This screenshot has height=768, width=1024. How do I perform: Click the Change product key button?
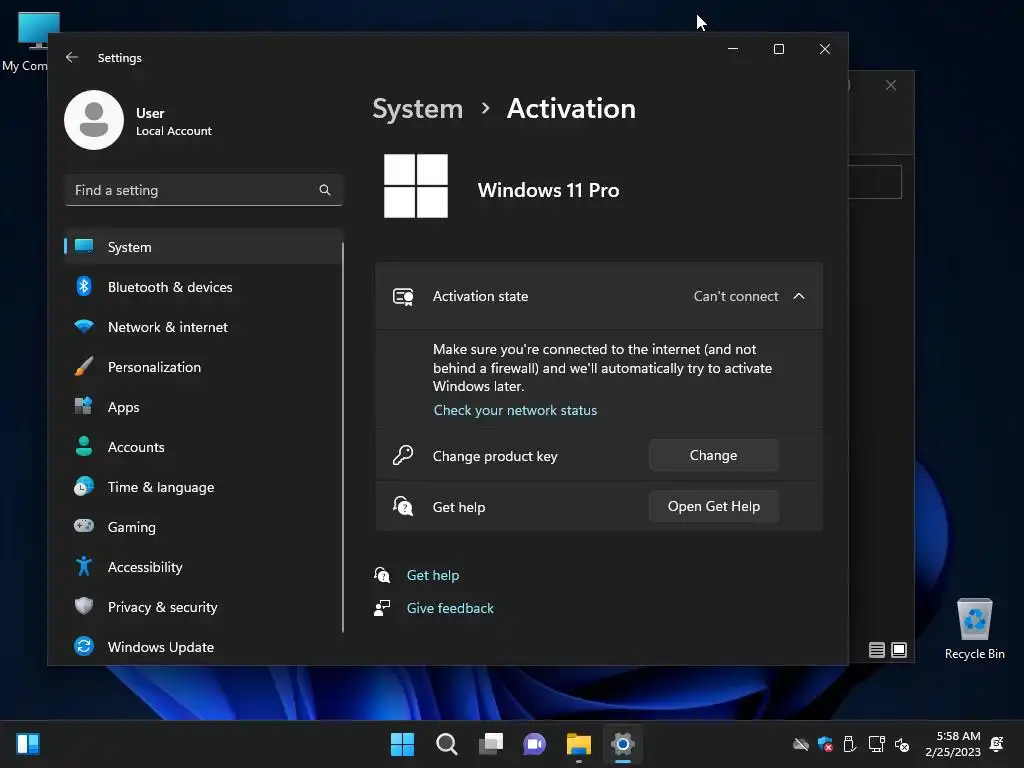tap(713, 455)
